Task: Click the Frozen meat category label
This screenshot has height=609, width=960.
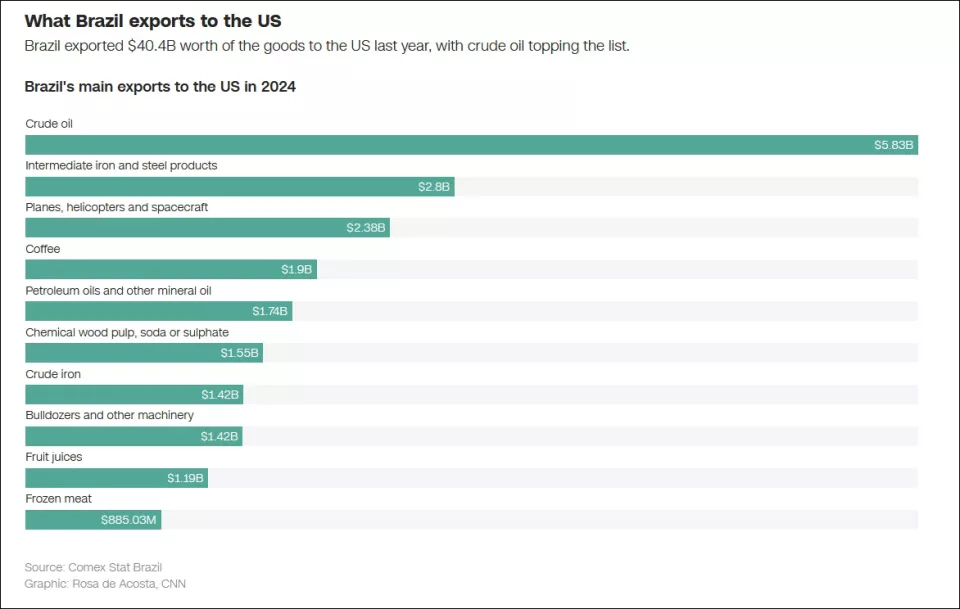Action: [x=58, y=499]
